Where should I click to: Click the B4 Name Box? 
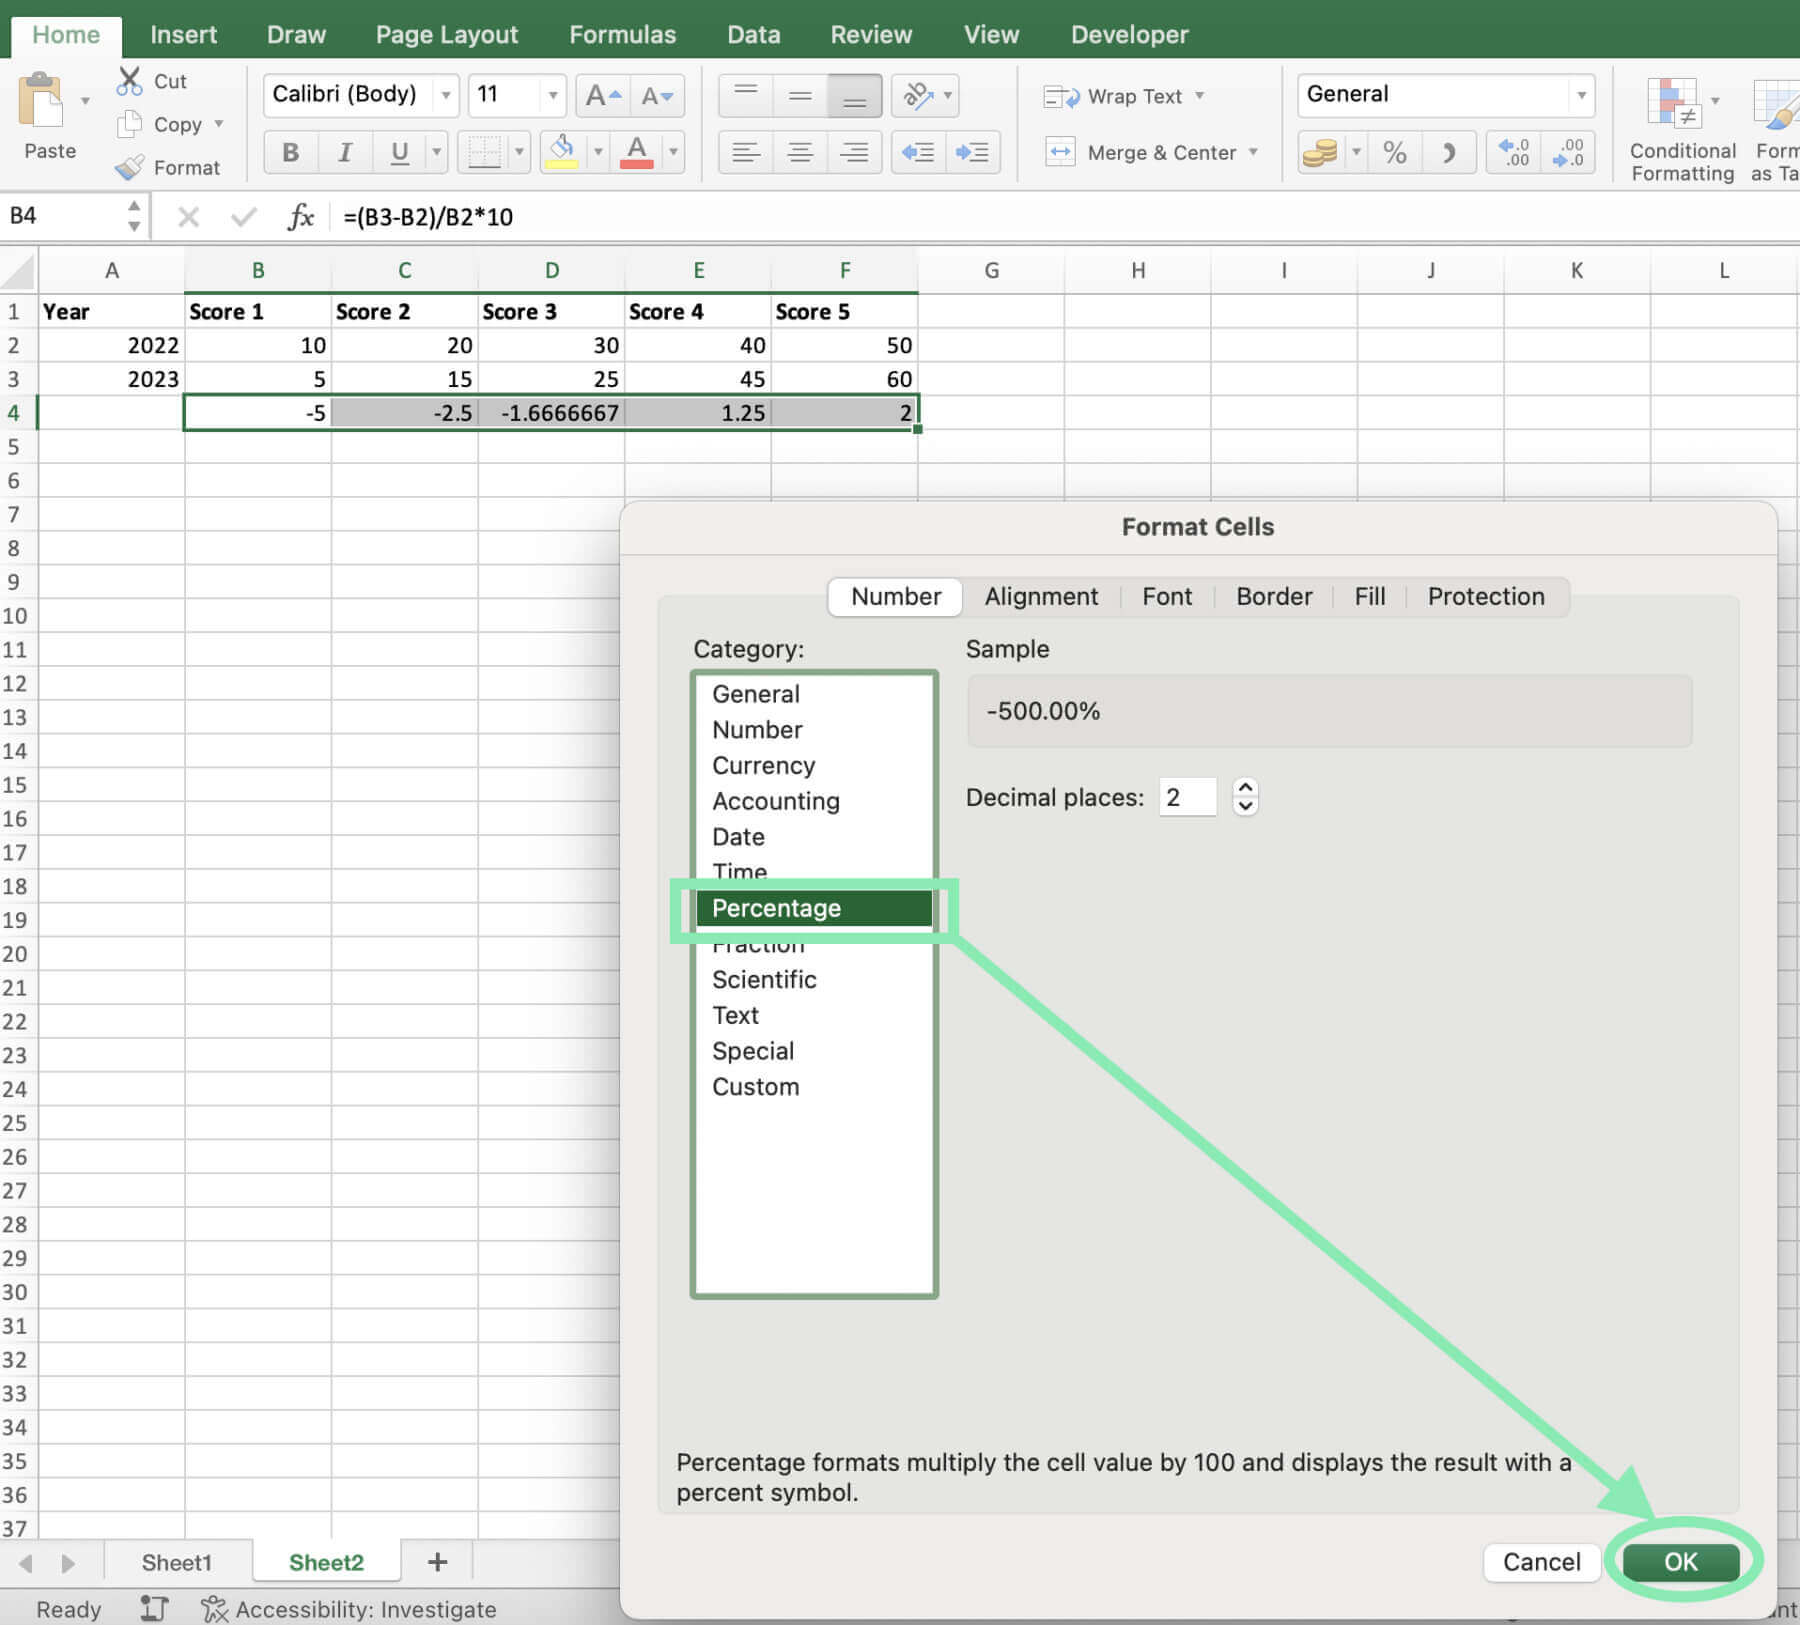tap(62, 216)
